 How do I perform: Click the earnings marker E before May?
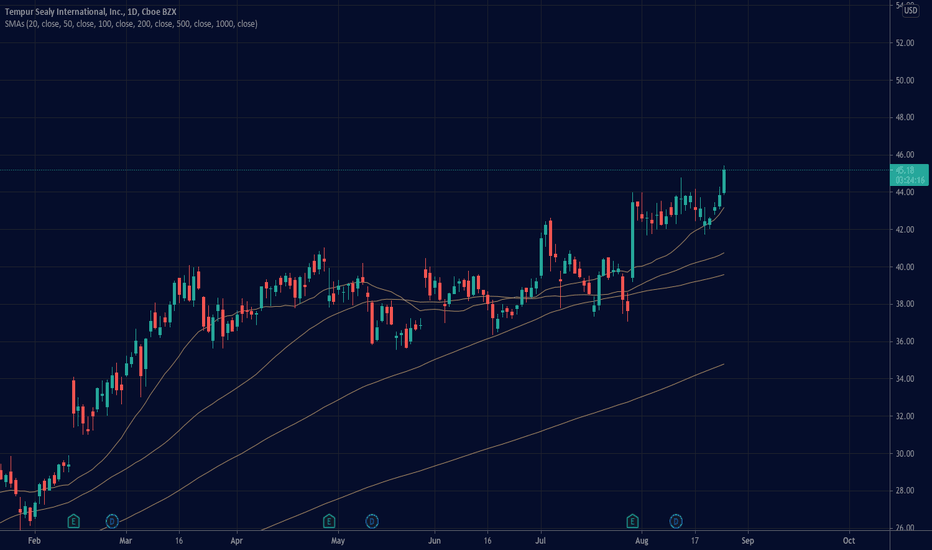(329, 521)
